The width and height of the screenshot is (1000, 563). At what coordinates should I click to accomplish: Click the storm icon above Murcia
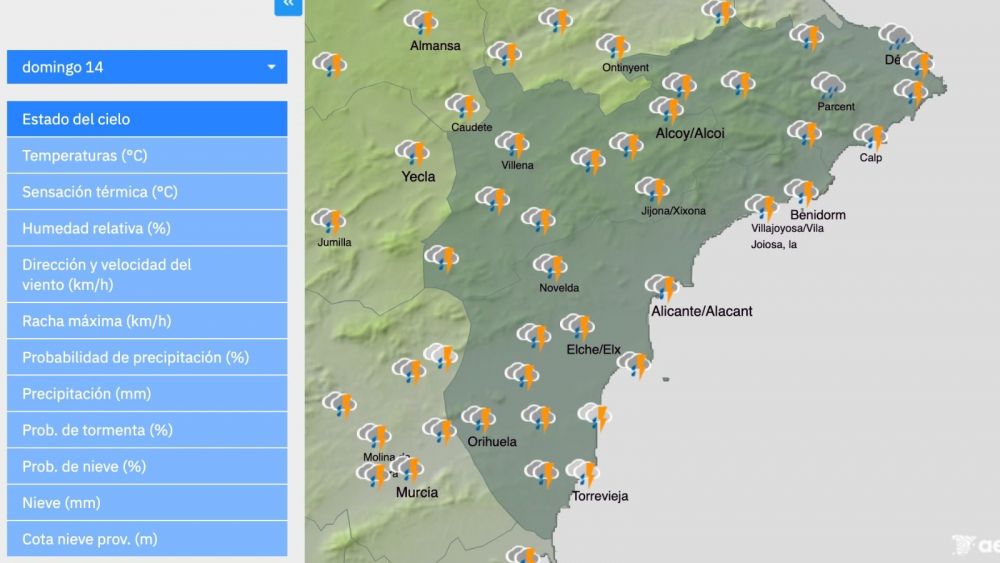point(408,469)
